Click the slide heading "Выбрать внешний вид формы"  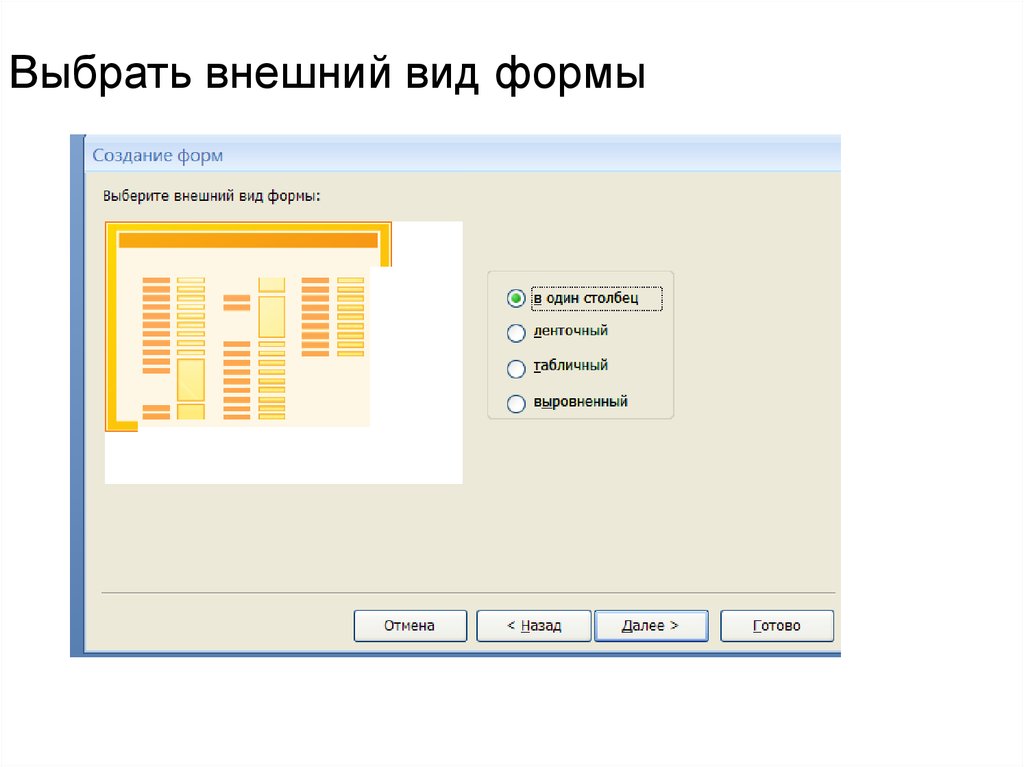[x=327, y=76]
